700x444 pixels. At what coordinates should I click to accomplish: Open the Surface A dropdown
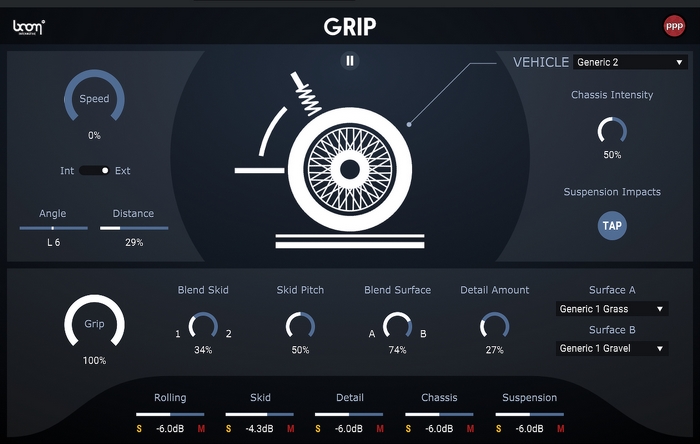point(612,309)
